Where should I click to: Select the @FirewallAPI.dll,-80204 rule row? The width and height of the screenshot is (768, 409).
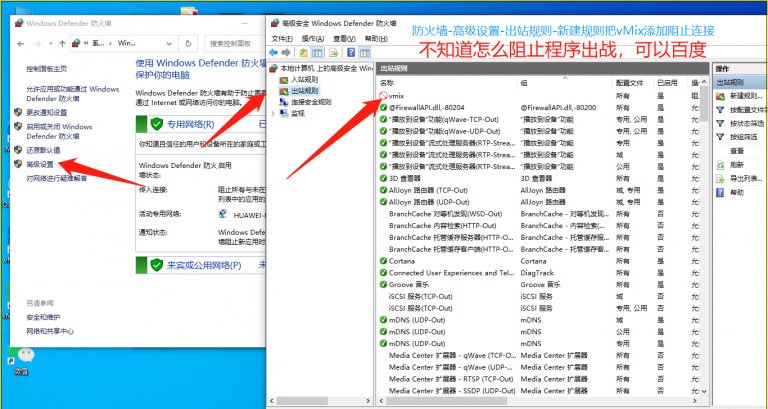(538, 107)
